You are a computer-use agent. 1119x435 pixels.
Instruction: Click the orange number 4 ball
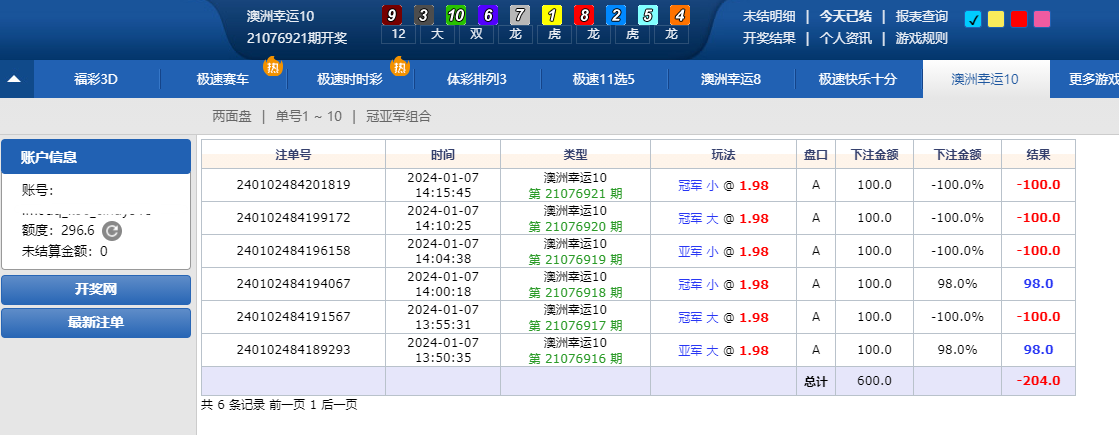point(679,15)
